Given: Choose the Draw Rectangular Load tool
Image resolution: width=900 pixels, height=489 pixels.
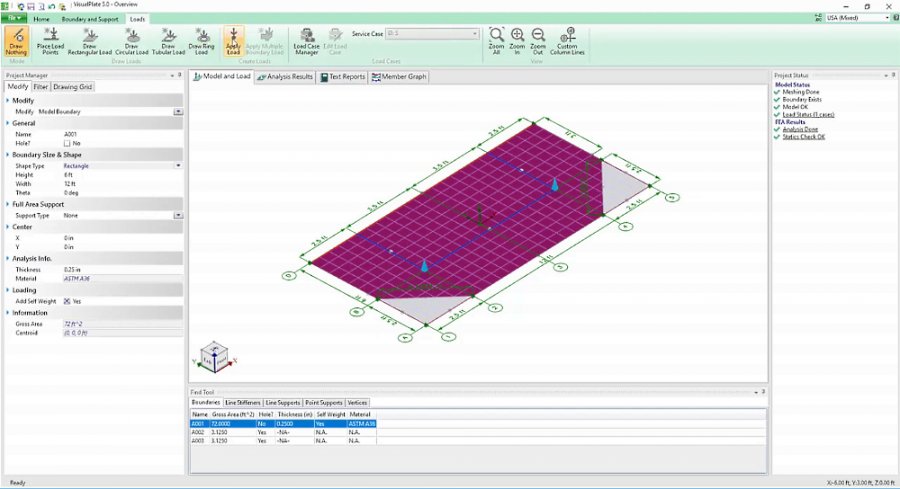Looking at the screenshot, I should coord(90,41).
